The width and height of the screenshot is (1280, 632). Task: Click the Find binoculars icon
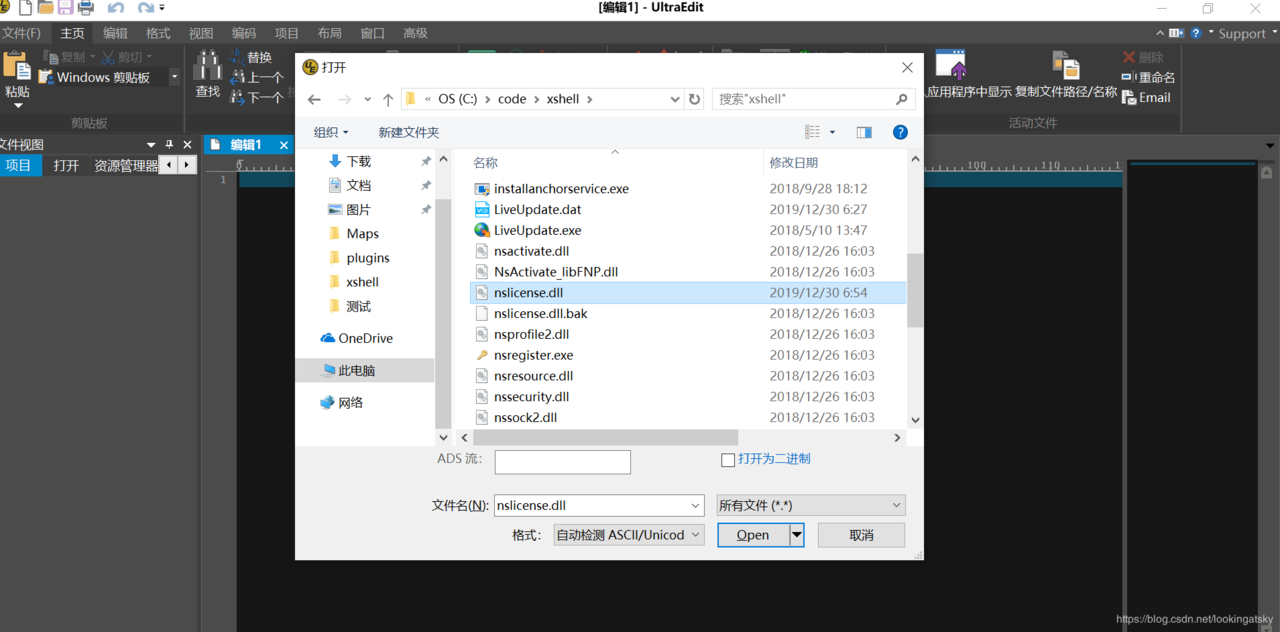click(x=207, y=65)
